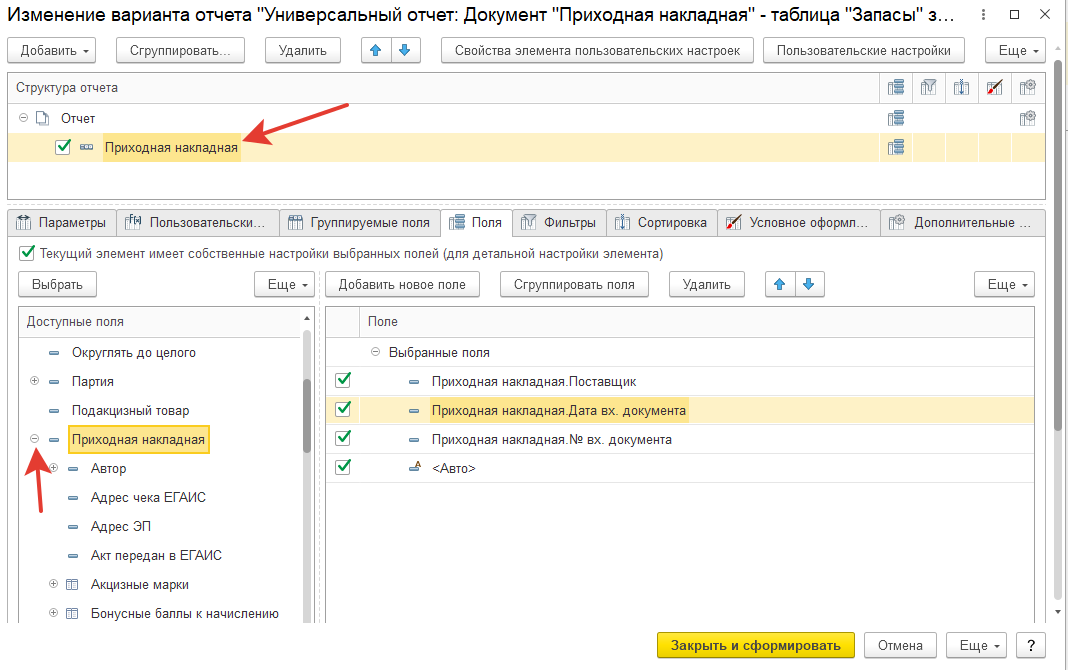
Task: Click the available fields list vertical scrollbar
Action: point(306,415)
